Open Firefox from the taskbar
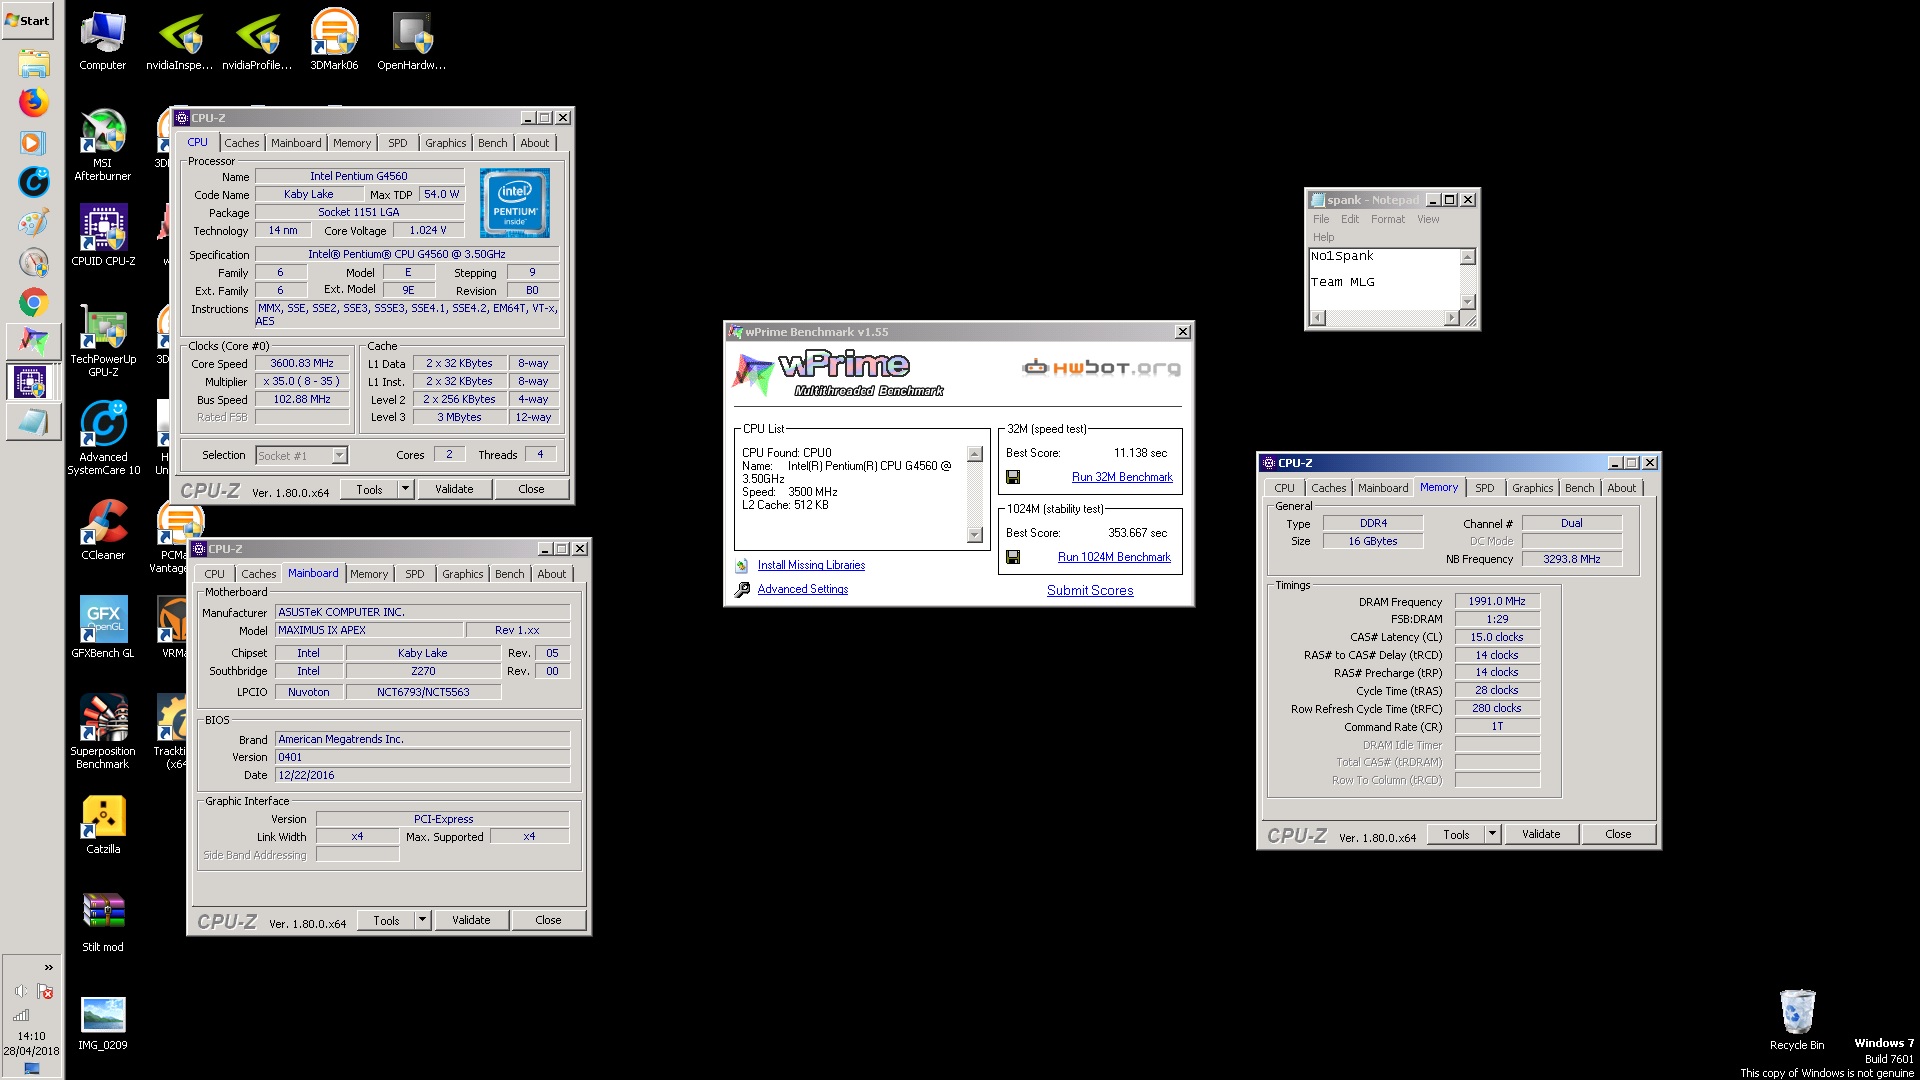 click(x=33, y=102)
